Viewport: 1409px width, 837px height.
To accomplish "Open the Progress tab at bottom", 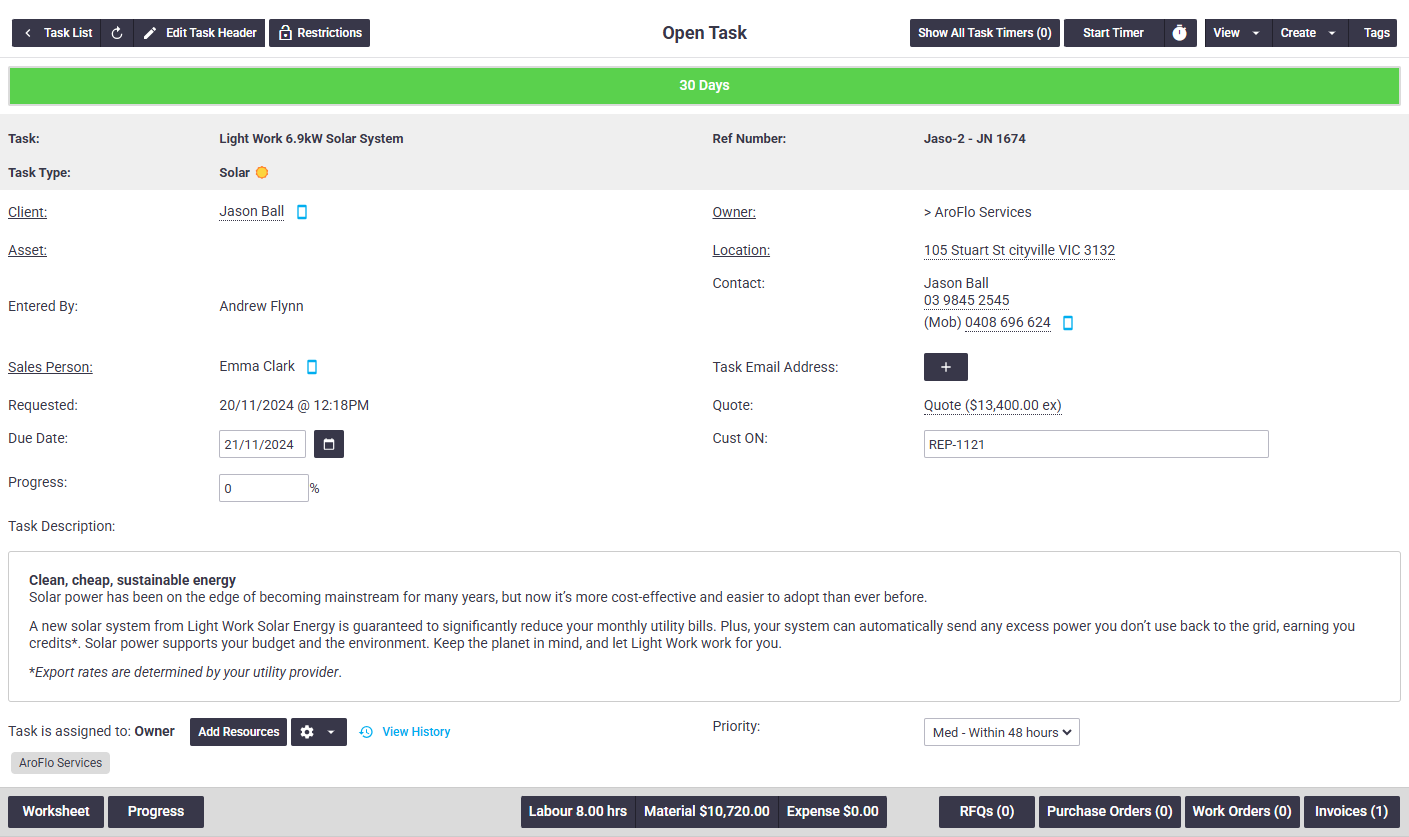I will pos(156,812).
